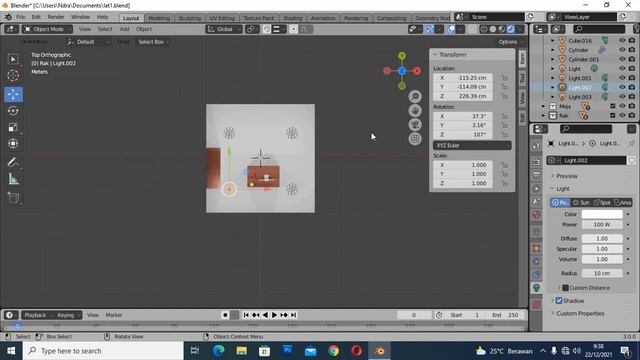
Task: Toggle the Rak collection exclude checkbox
Action: (x=613, y=116)
